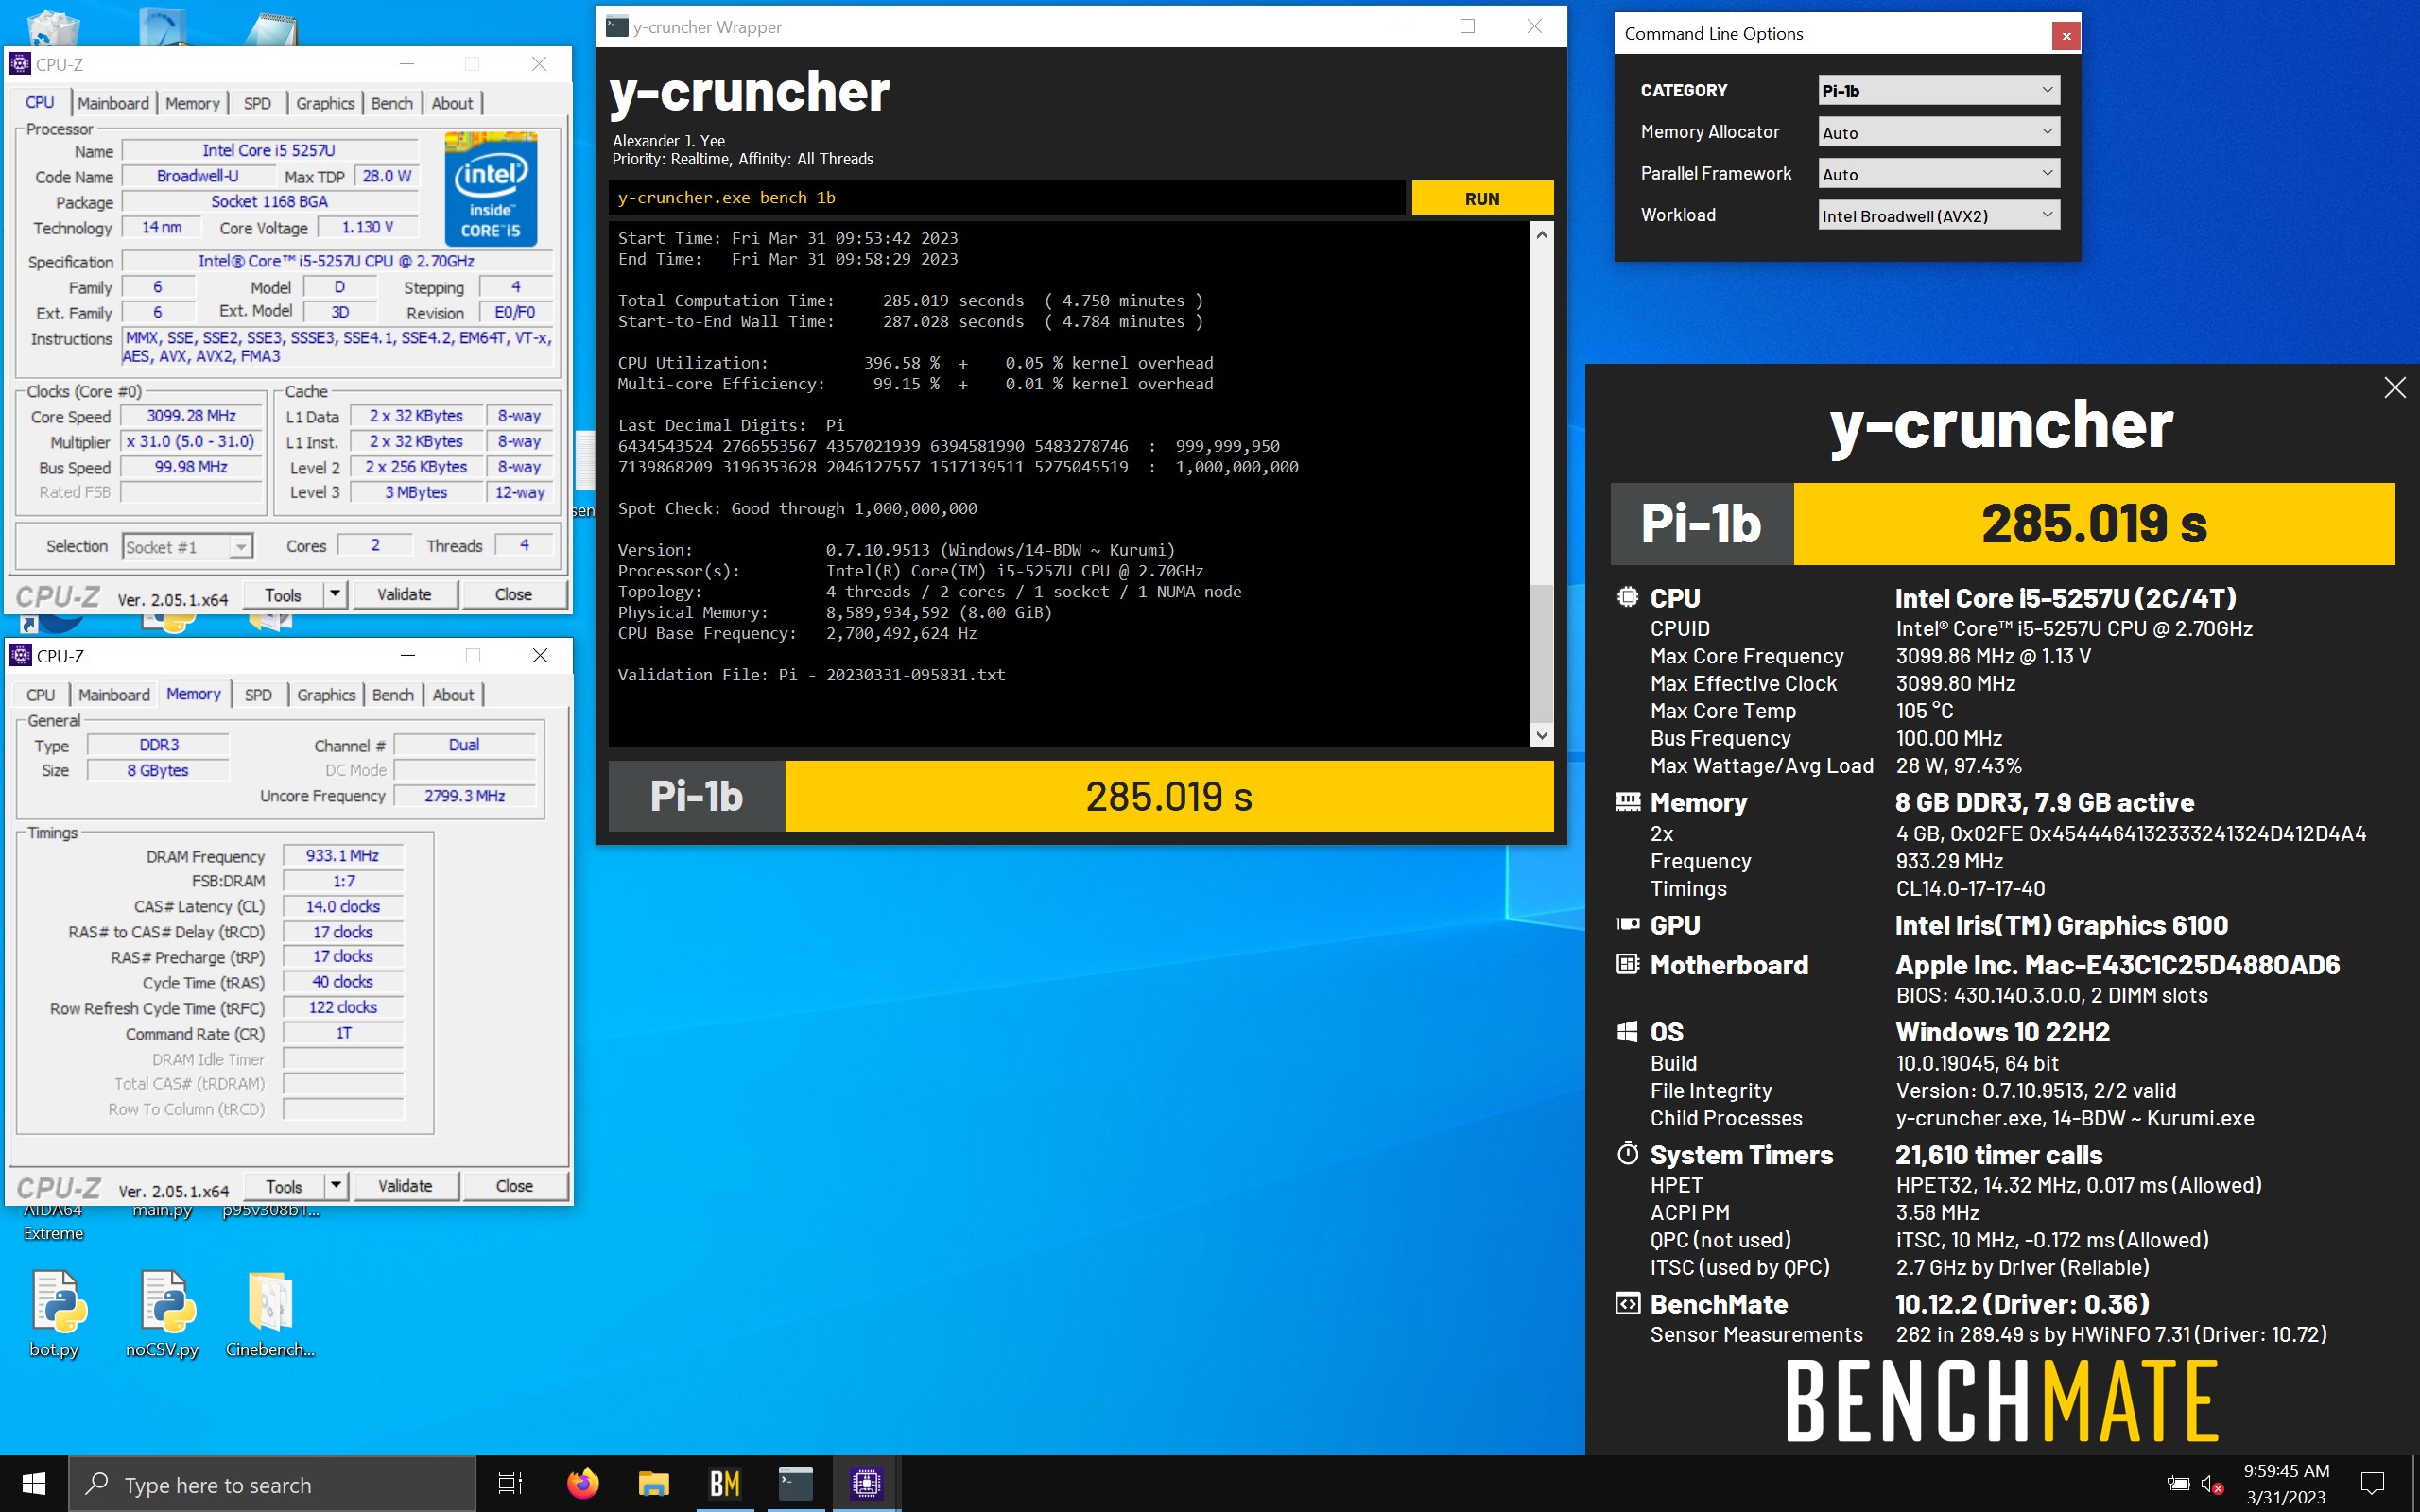
Task: Click Validate in the top CPU-Z window
Action: (404, 594)
